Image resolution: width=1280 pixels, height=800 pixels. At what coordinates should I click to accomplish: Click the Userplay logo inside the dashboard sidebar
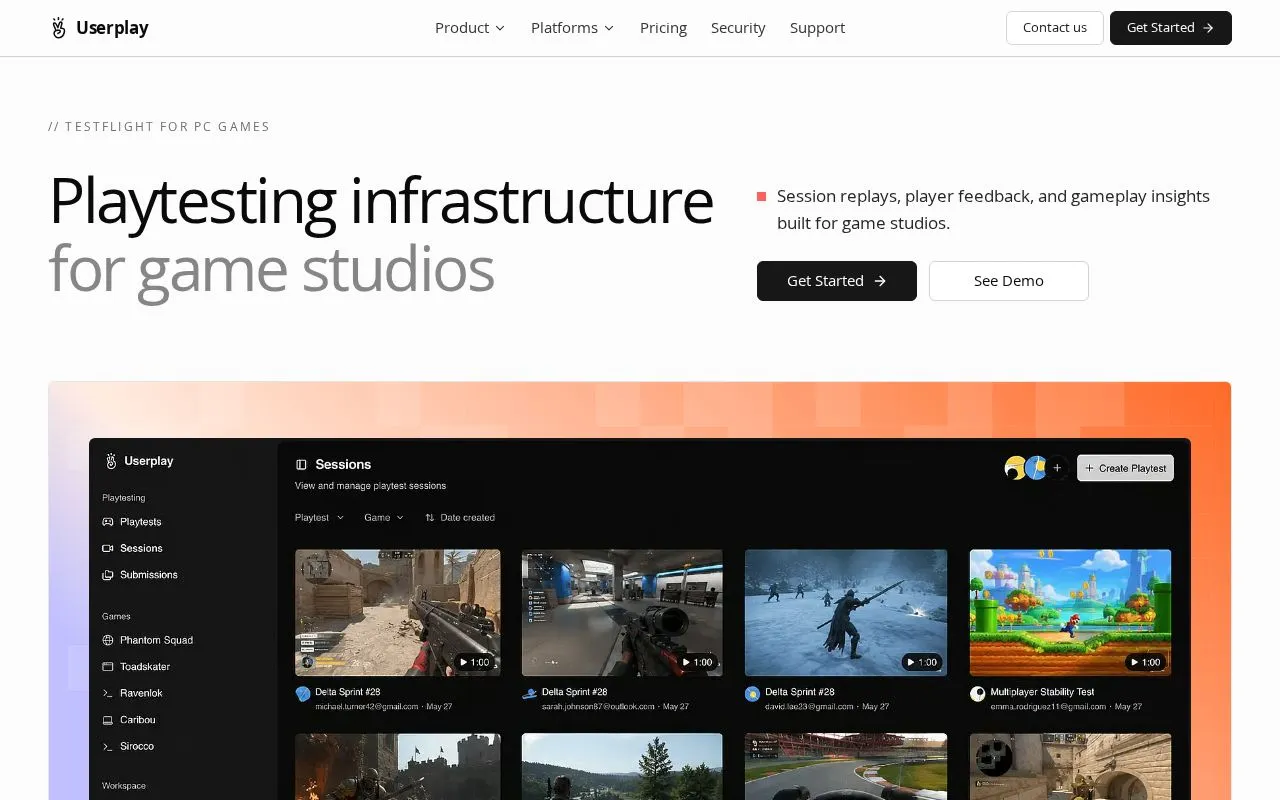139,461
